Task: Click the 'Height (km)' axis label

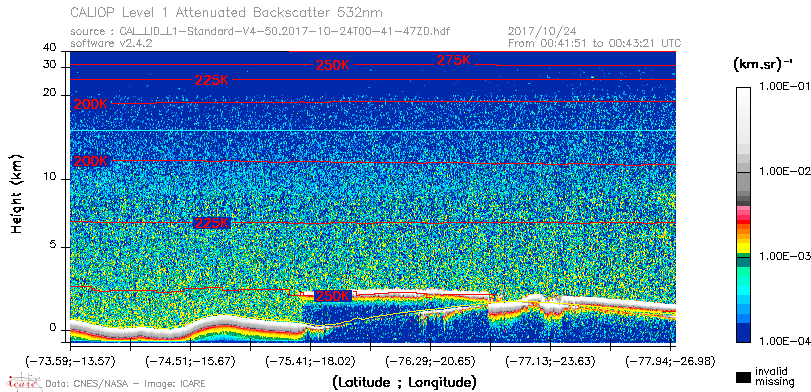Action: pyautogui.click(x=17, y=193)
